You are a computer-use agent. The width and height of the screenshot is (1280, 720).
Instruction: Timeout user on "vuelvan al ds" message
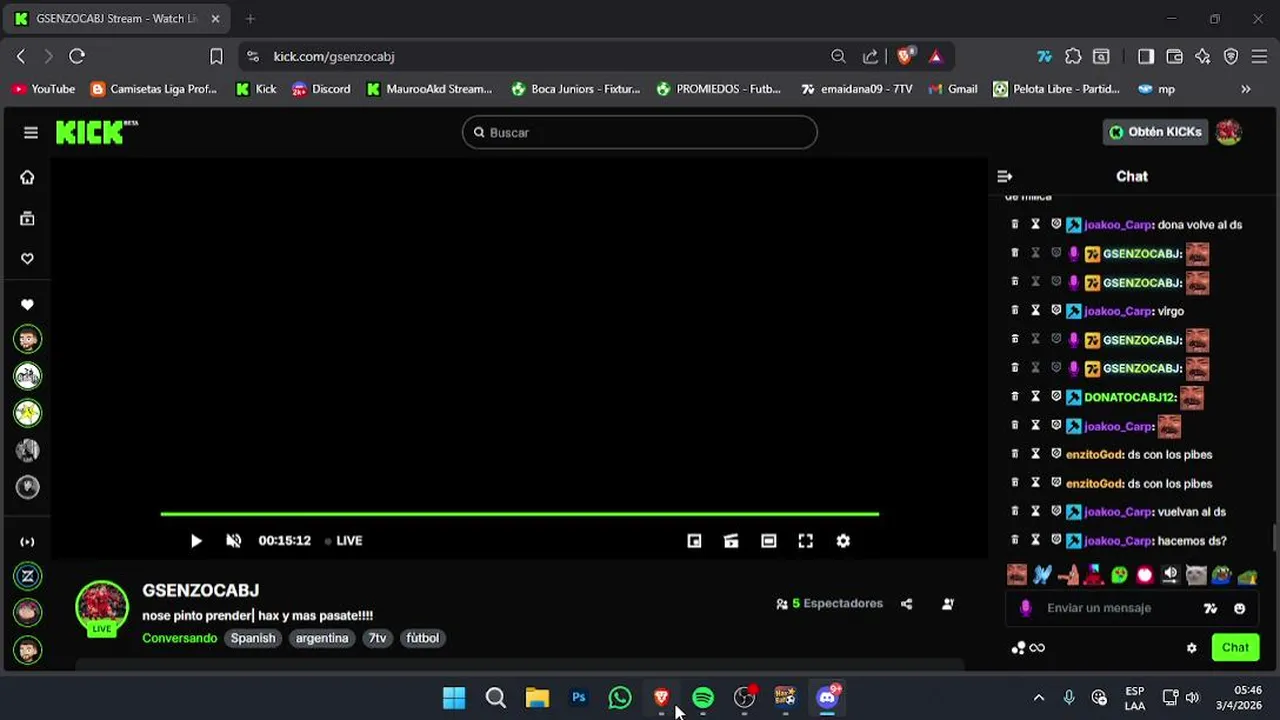[x=1035, y=512]
